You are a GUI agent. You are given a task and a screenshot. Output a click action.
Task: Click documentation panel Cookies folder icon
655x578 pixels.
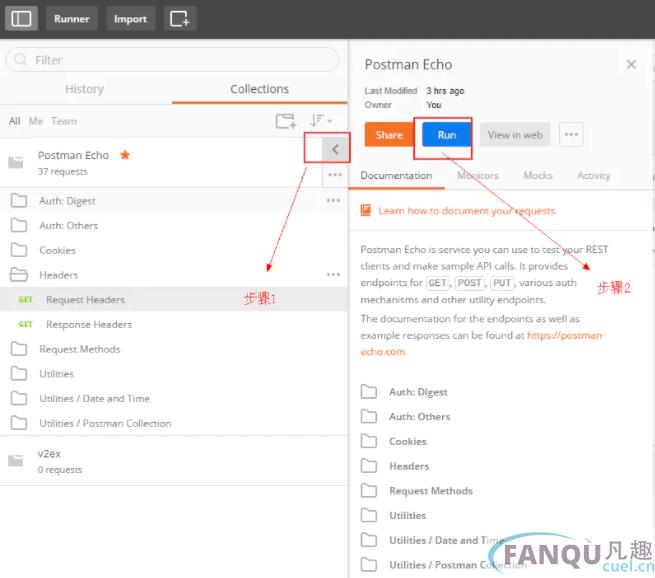[369, 441]
